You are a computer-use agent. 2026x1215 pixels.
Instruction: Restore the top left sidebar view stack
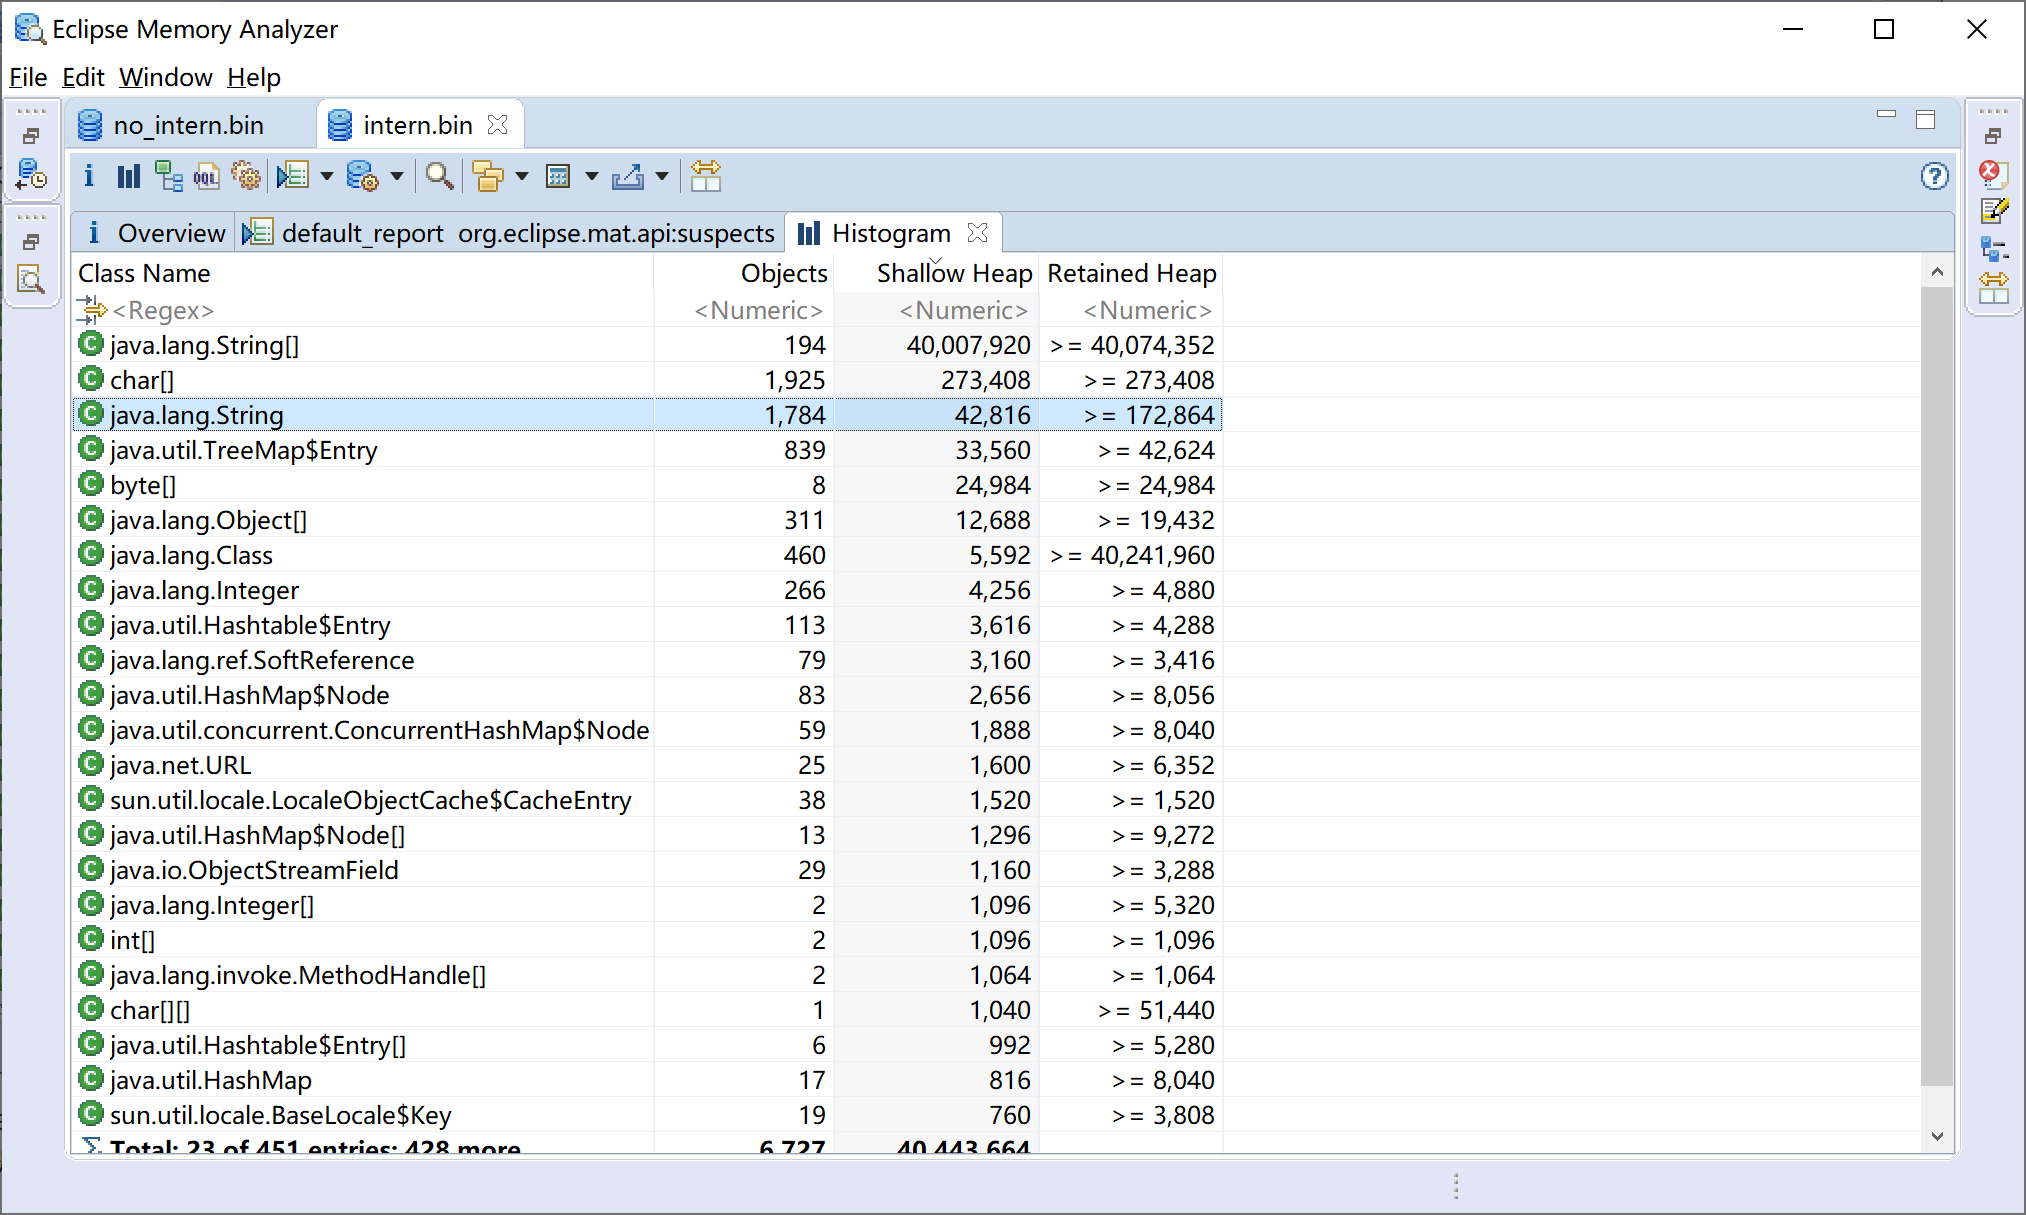[31, 135]
